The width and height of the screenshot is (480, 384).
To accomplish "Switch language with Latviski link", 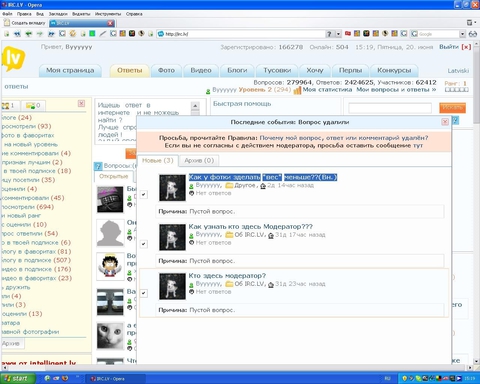I will tap(458, 71).
